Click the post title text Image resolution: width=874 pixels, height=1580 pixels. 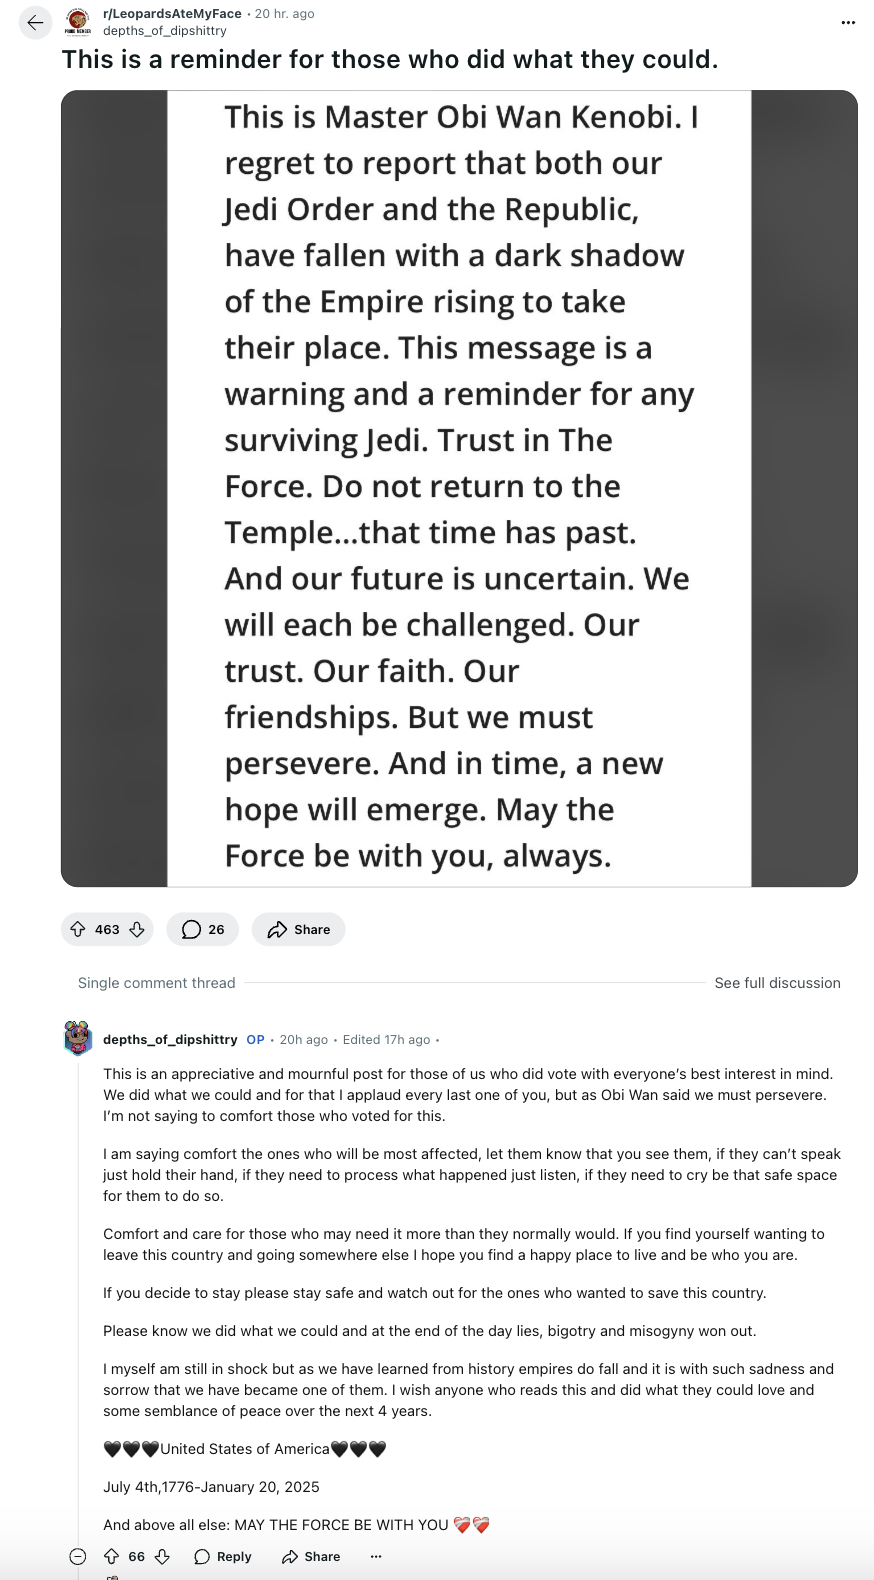tap(390, 60)
